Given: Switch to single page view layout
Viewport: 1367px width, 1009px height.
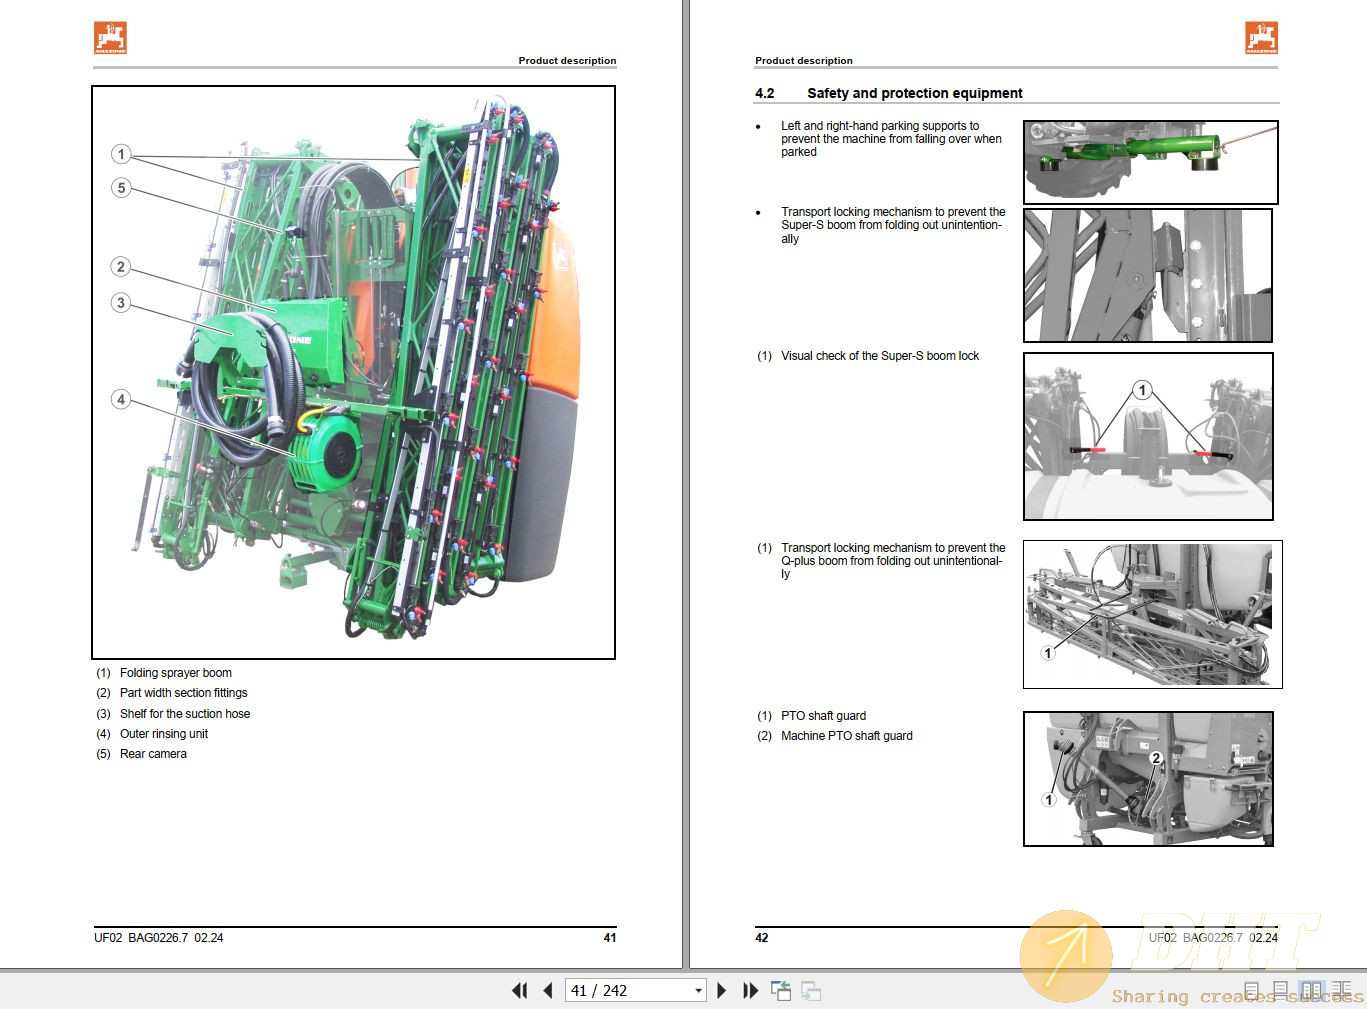Looking at the screenshot, I should [x=1252, y=990].
